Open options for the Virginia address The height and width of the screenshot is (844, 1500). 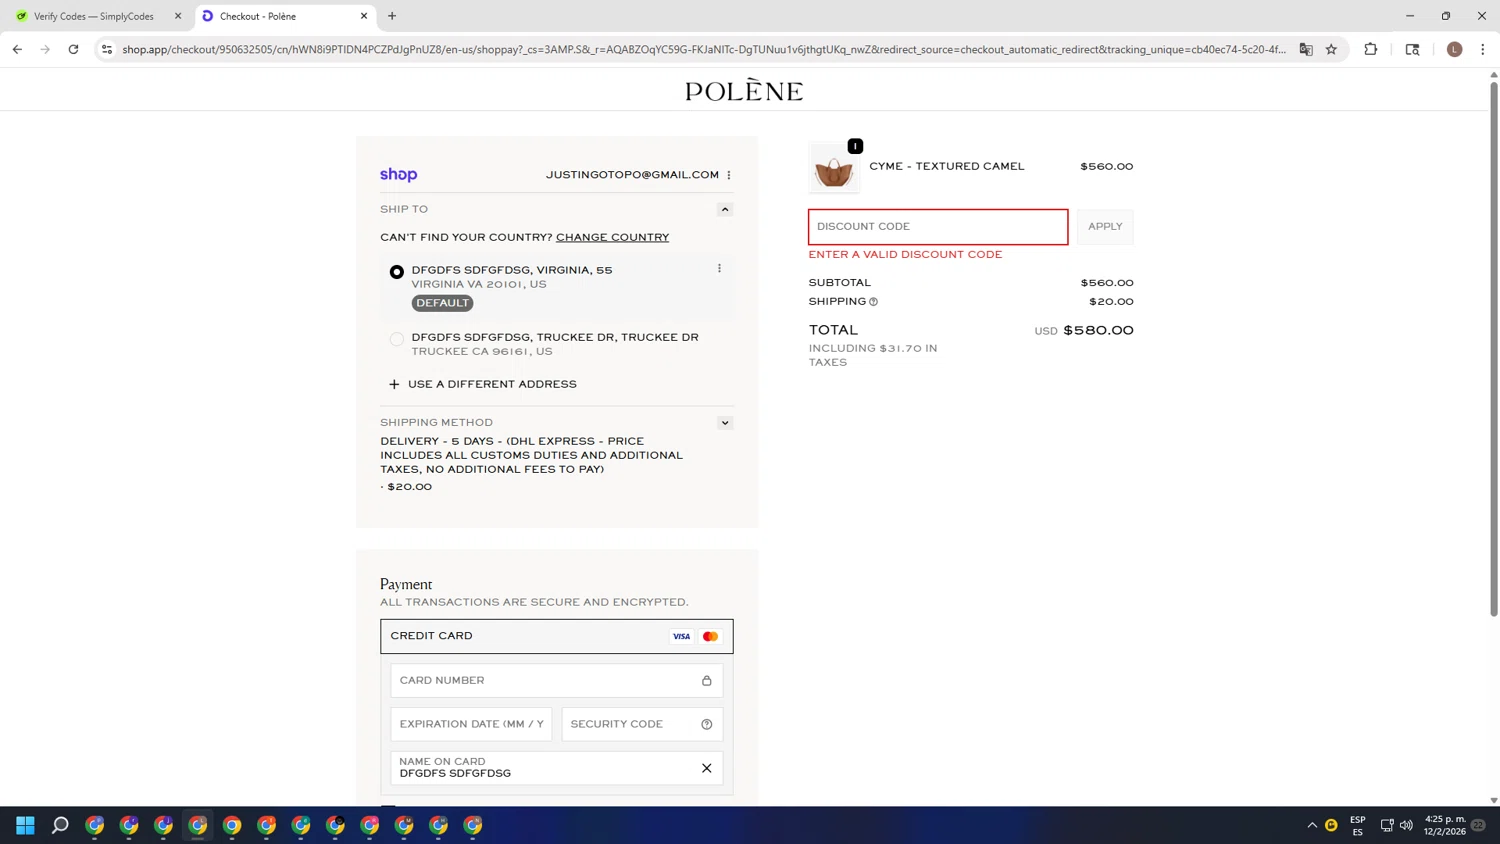coord(719,268)
